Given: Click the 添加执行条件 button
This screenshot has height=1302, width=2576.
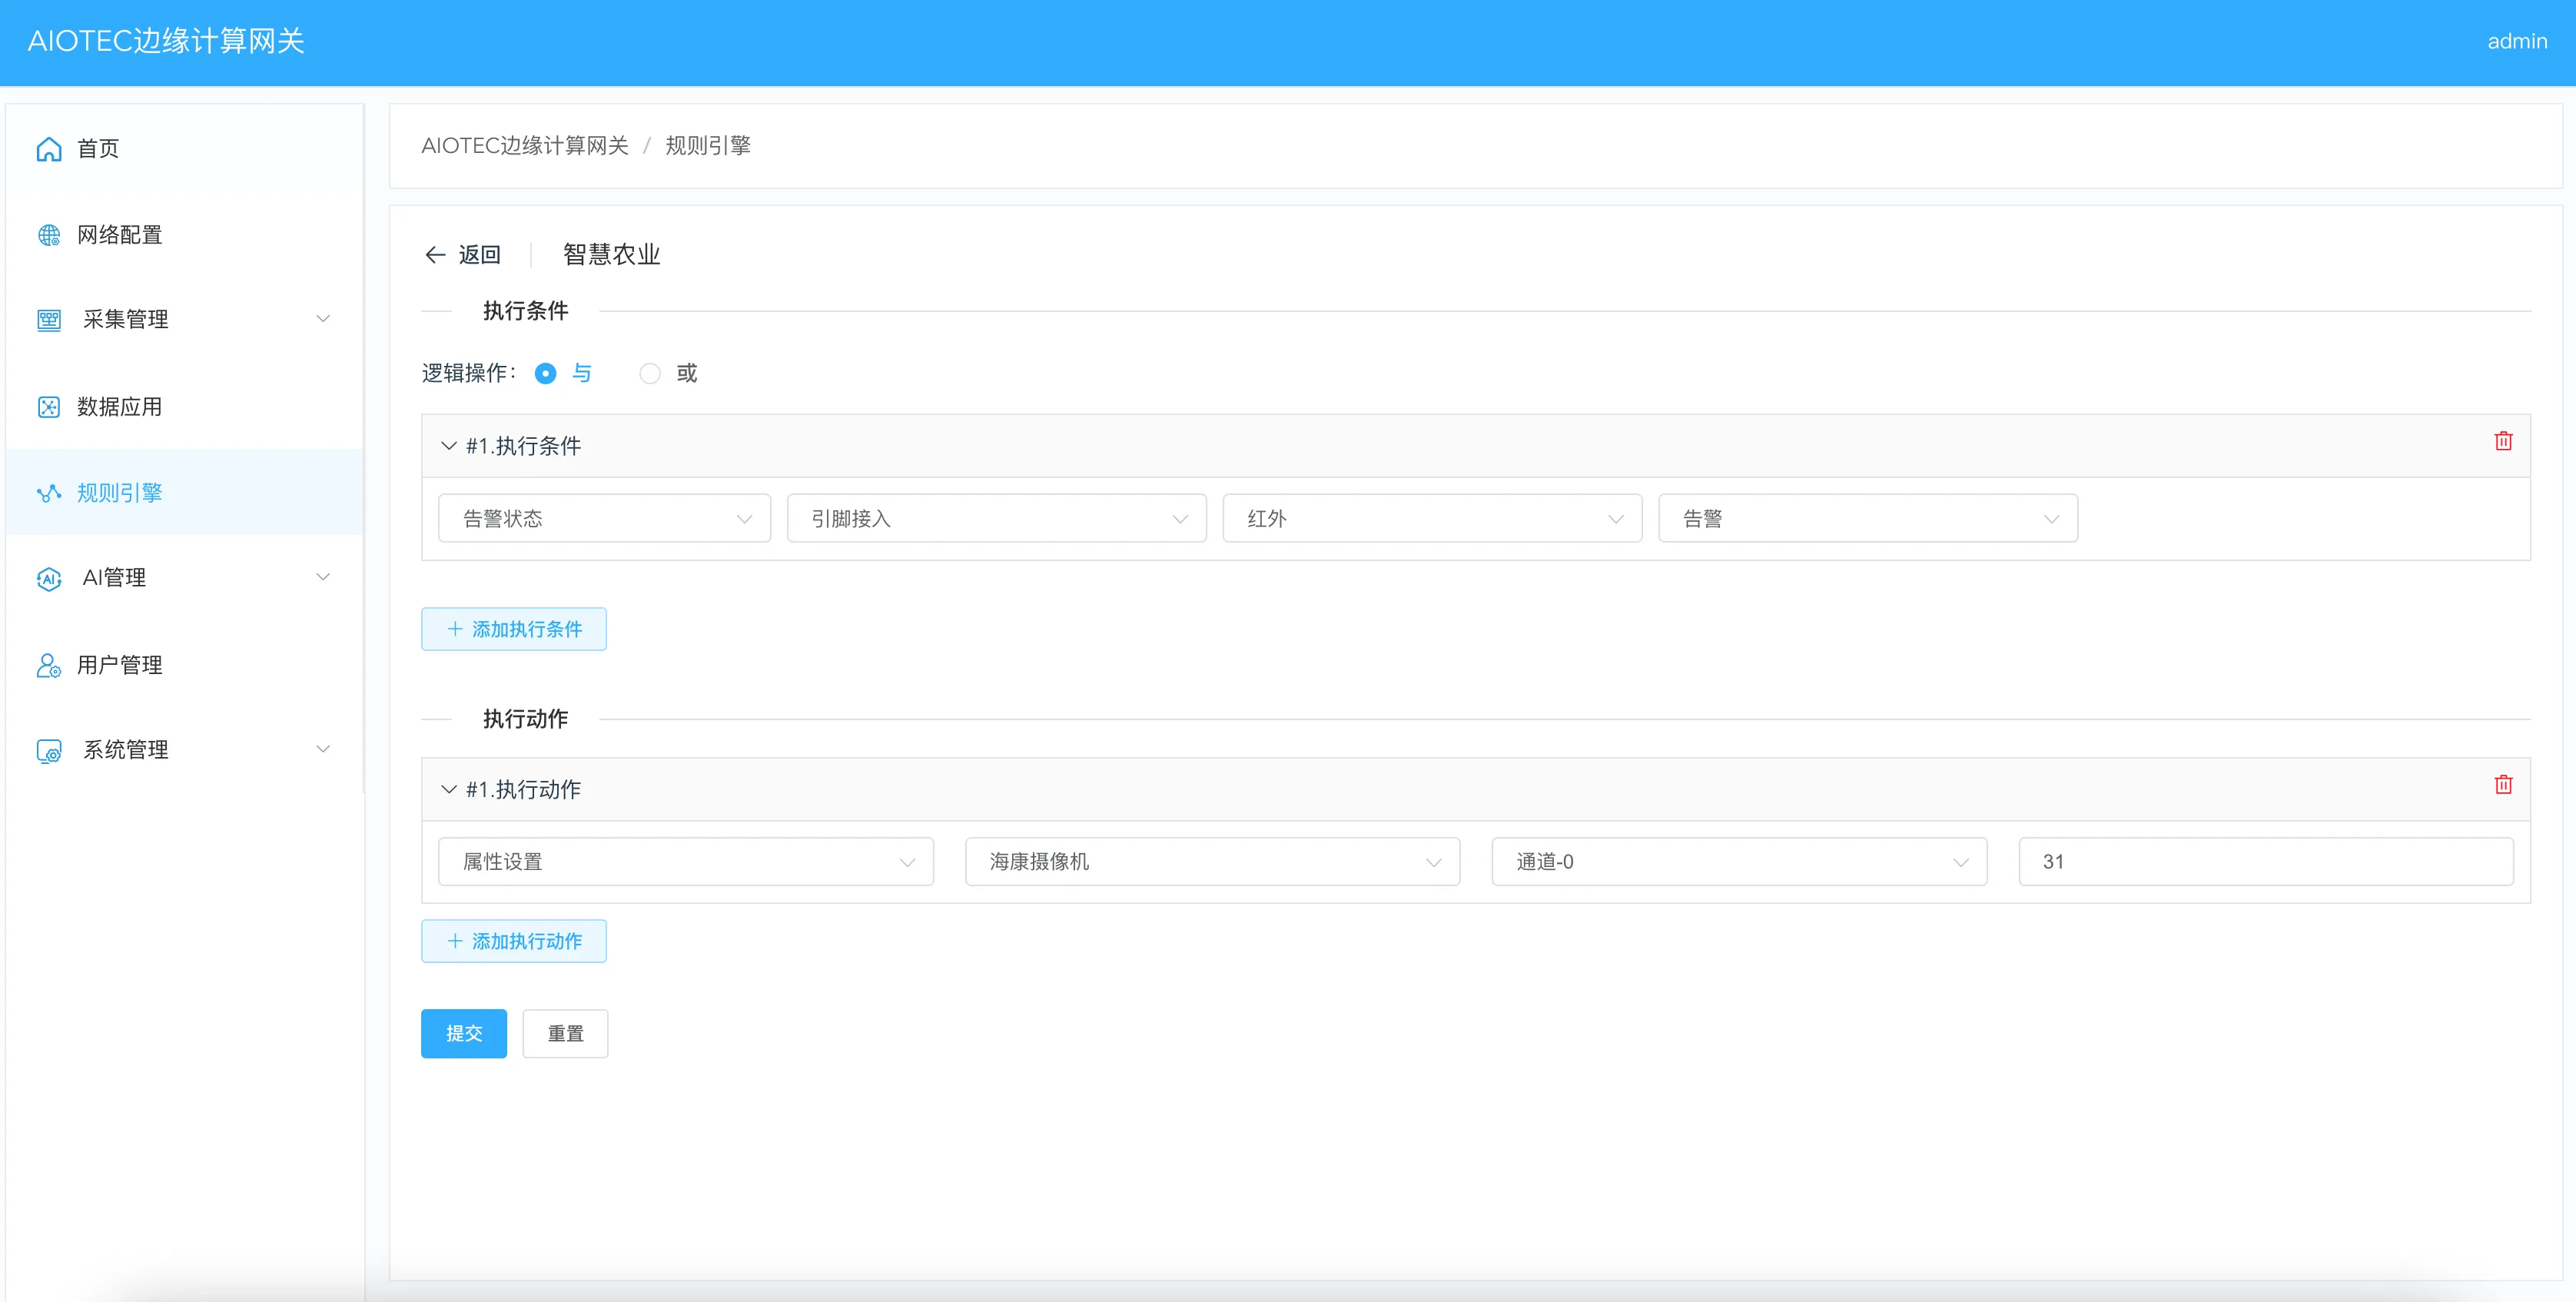Looking at the screenshot, I should point(514,630).
